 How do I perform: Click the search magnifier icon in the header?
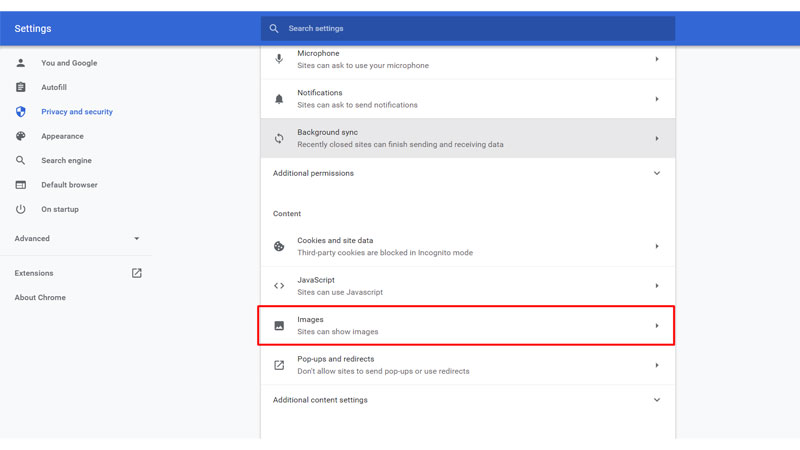(274, 29)
